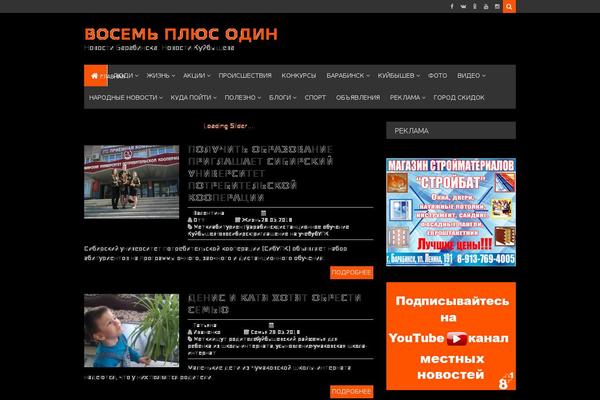Open ДЕНИС И КАТЯ ХОТЯТ ОБРЕСТИ СЕМЬЮ headline

coord(274,304)
